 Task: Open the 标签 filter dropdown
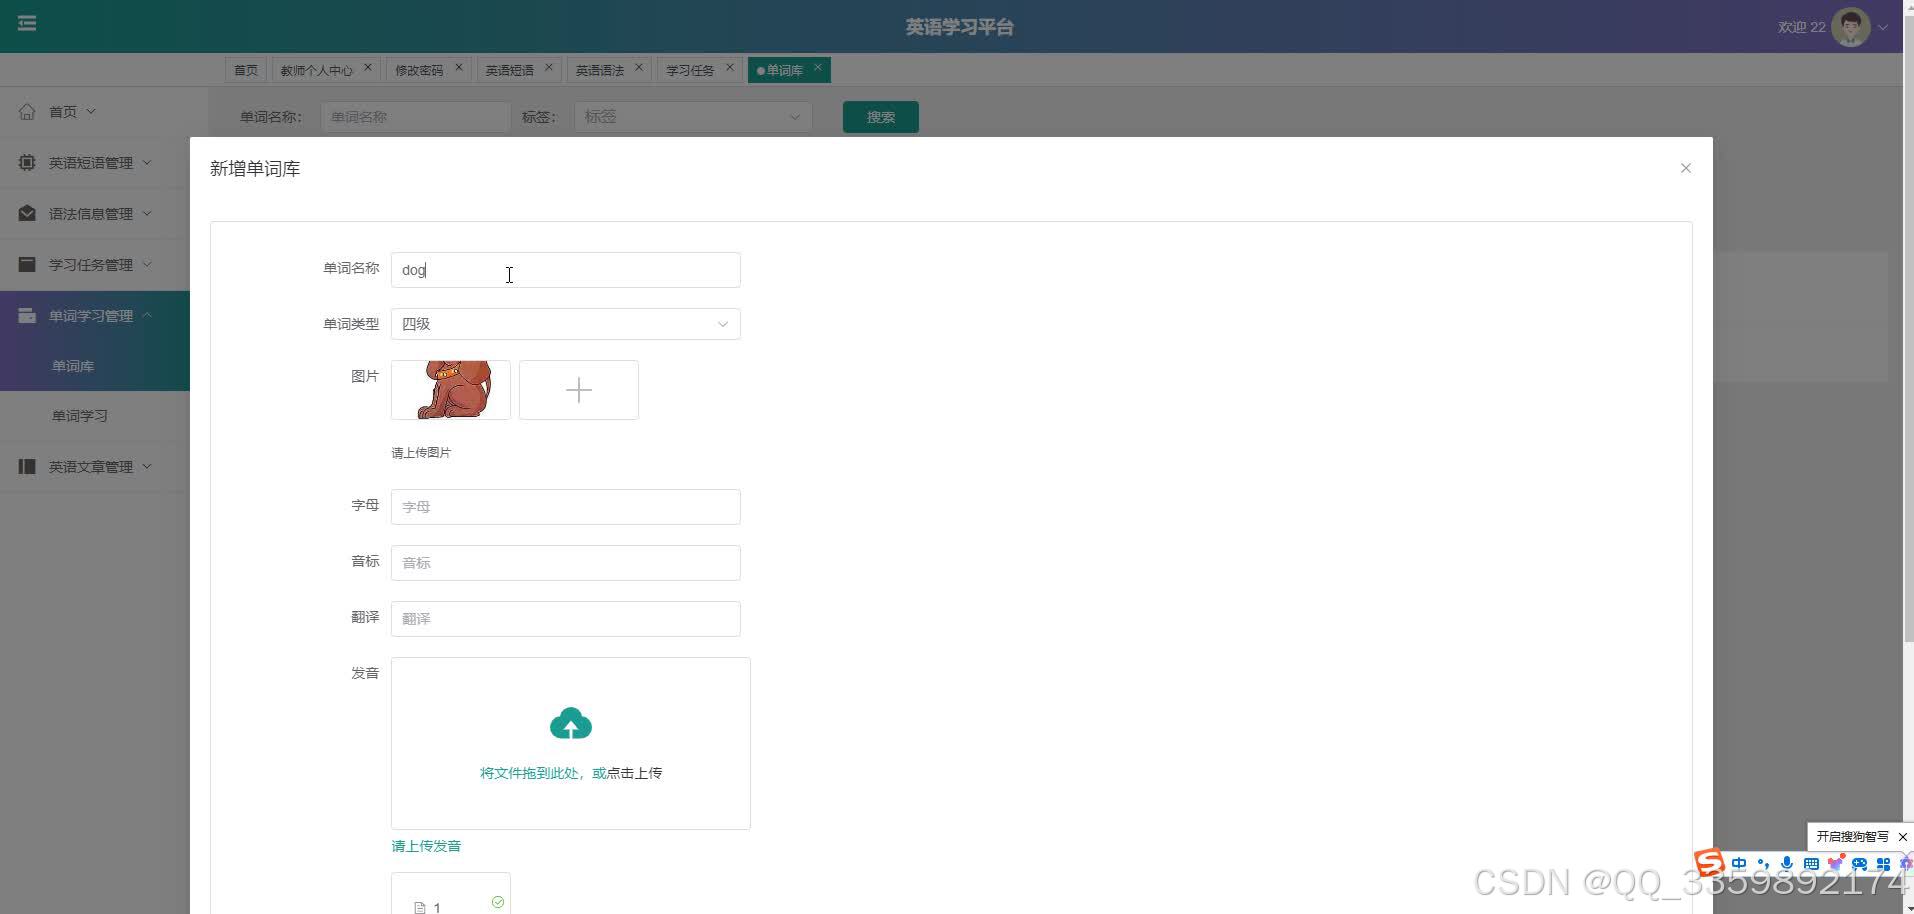693,117
